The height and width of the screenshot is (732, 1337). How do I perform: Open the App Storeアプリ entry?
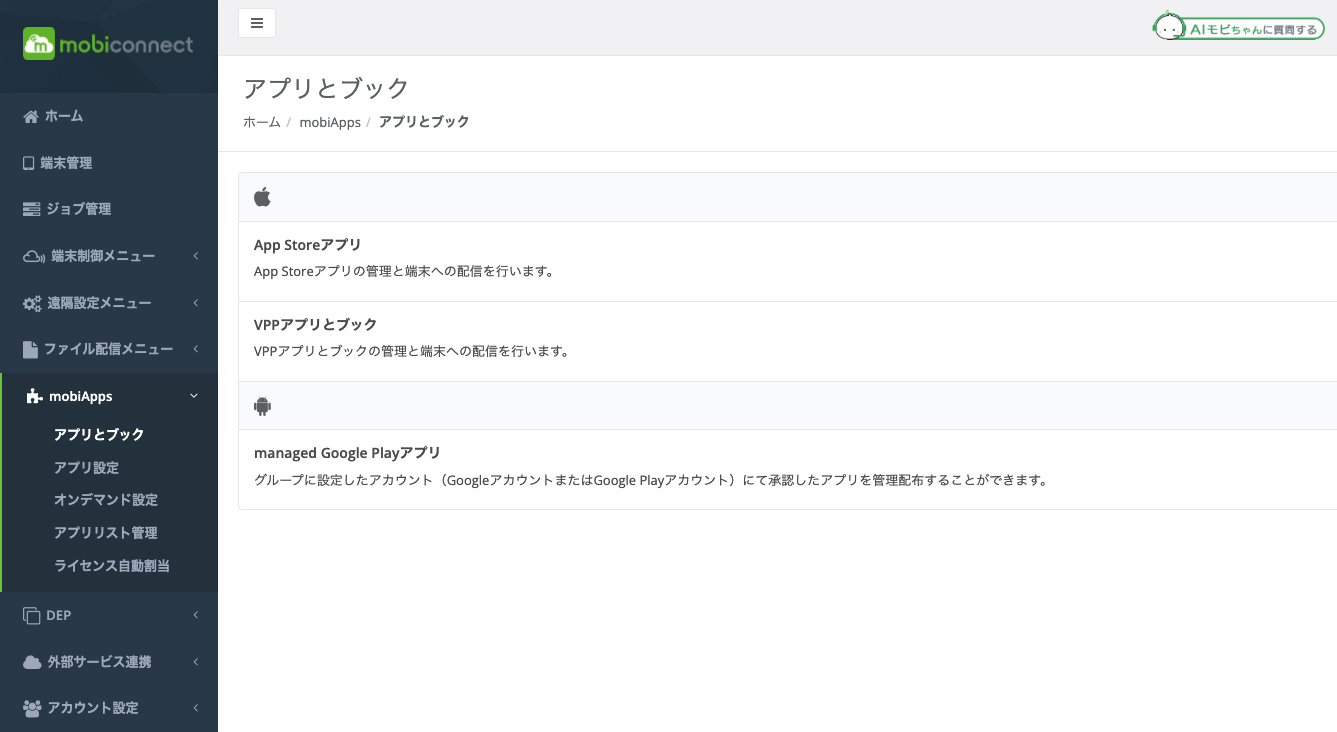point(307,244)
